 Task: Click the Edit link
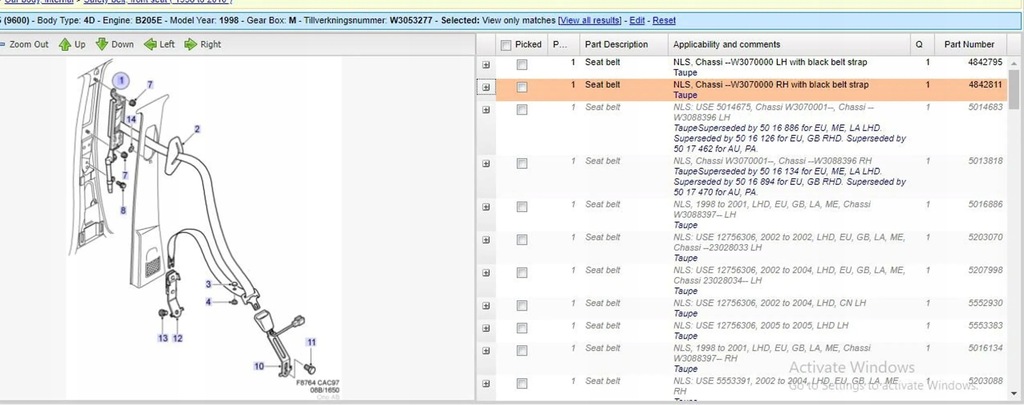click(x=637, y=20)
